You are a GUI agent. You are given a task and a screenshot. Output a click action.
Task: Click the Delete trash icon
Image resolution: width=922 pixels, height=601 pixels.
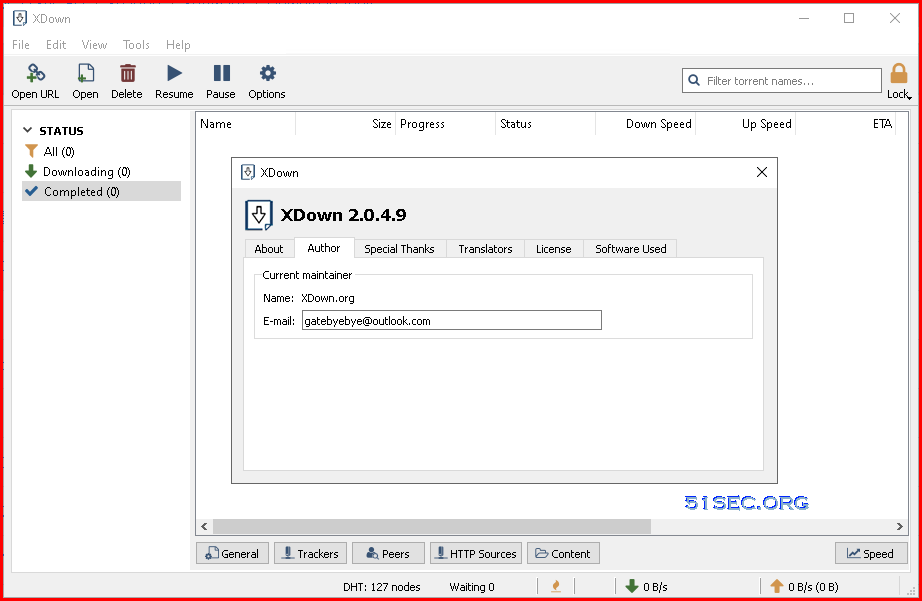(x=128, y=74)
